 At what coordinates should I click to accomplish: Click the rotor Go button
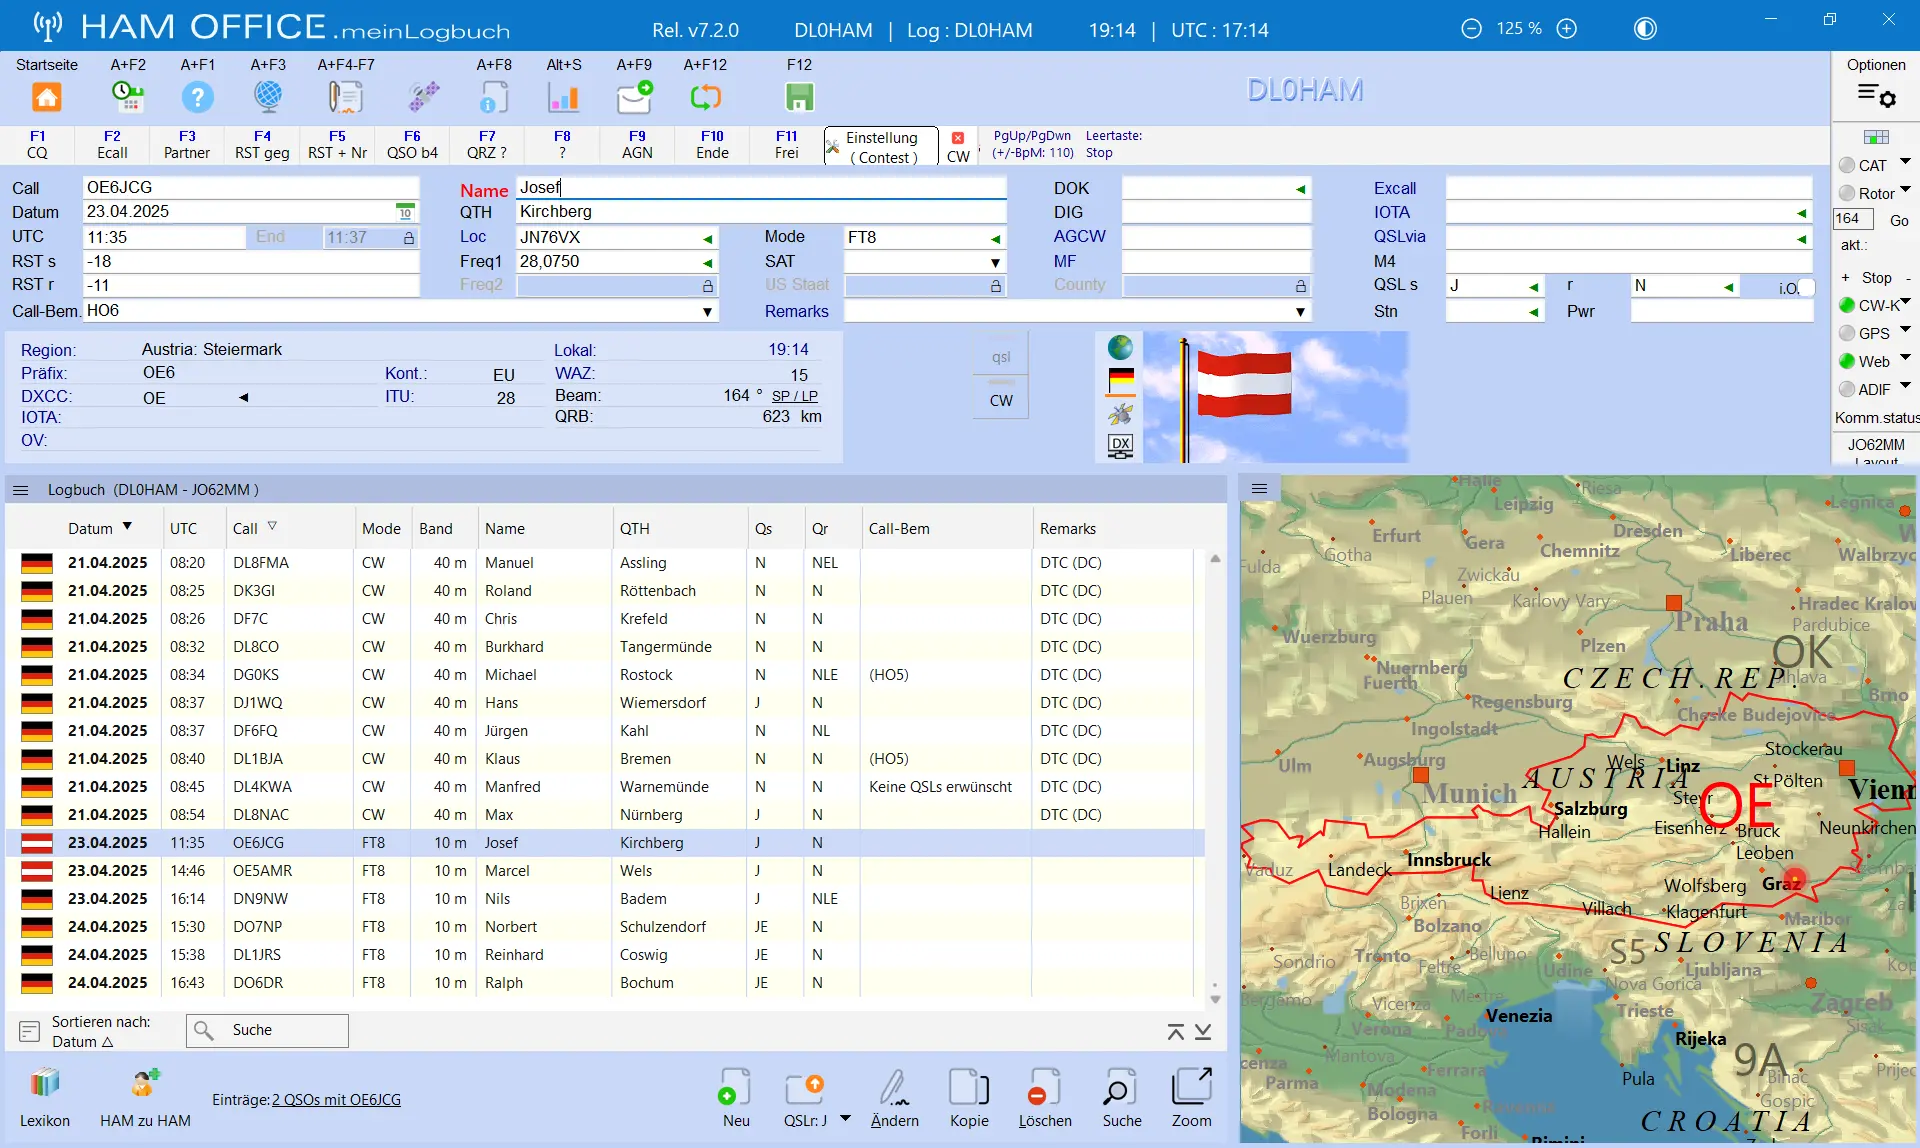1898,220
